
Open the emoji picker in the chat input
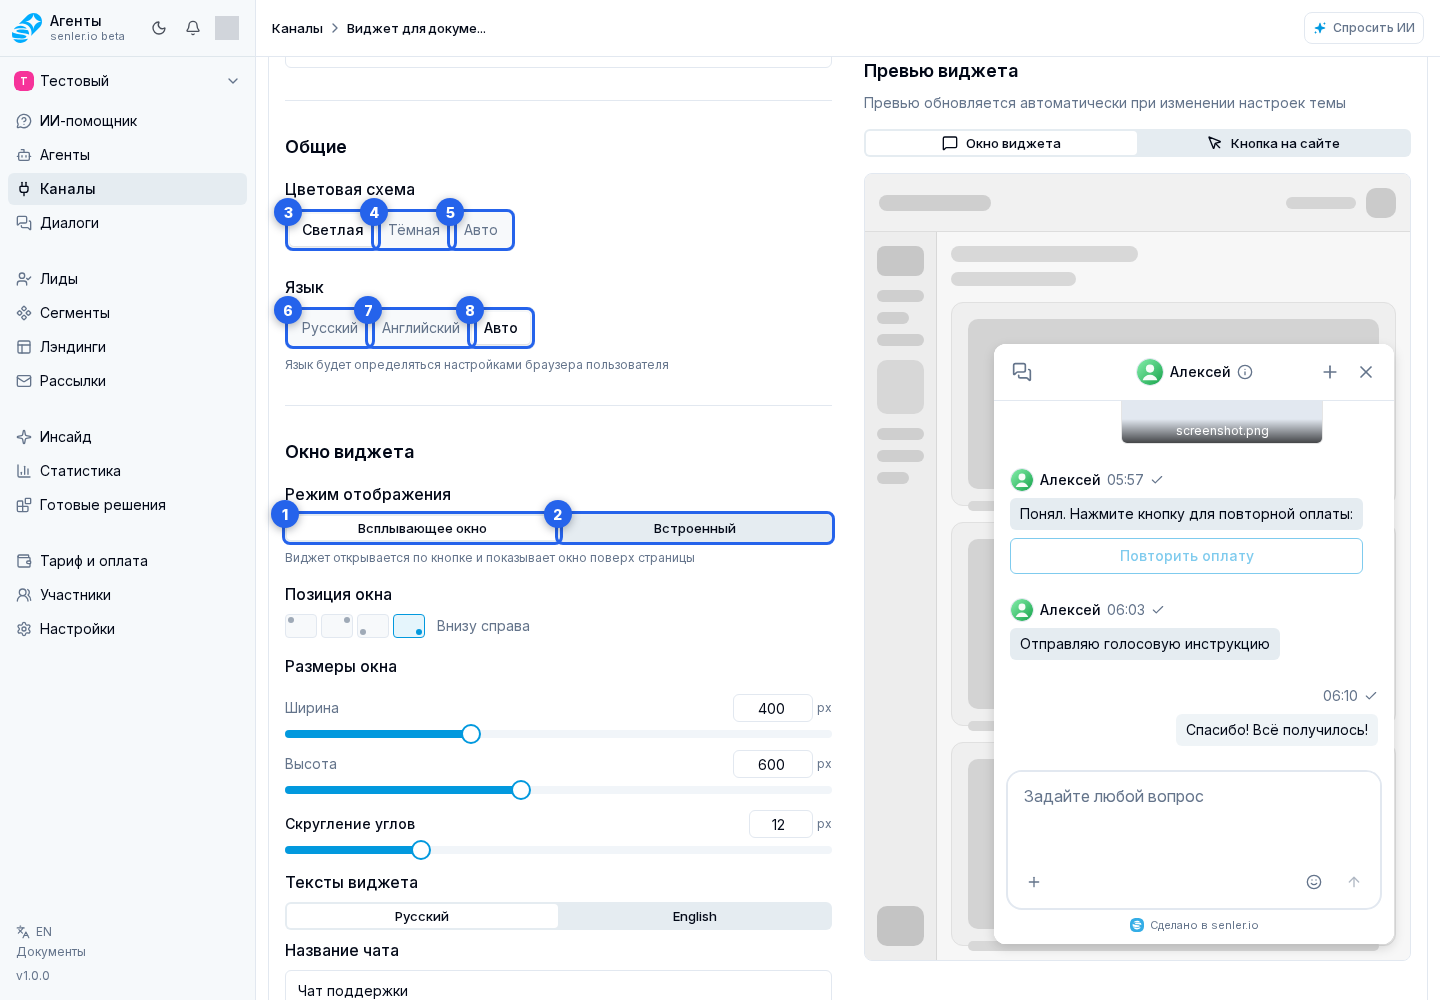tap(1314, 882)
